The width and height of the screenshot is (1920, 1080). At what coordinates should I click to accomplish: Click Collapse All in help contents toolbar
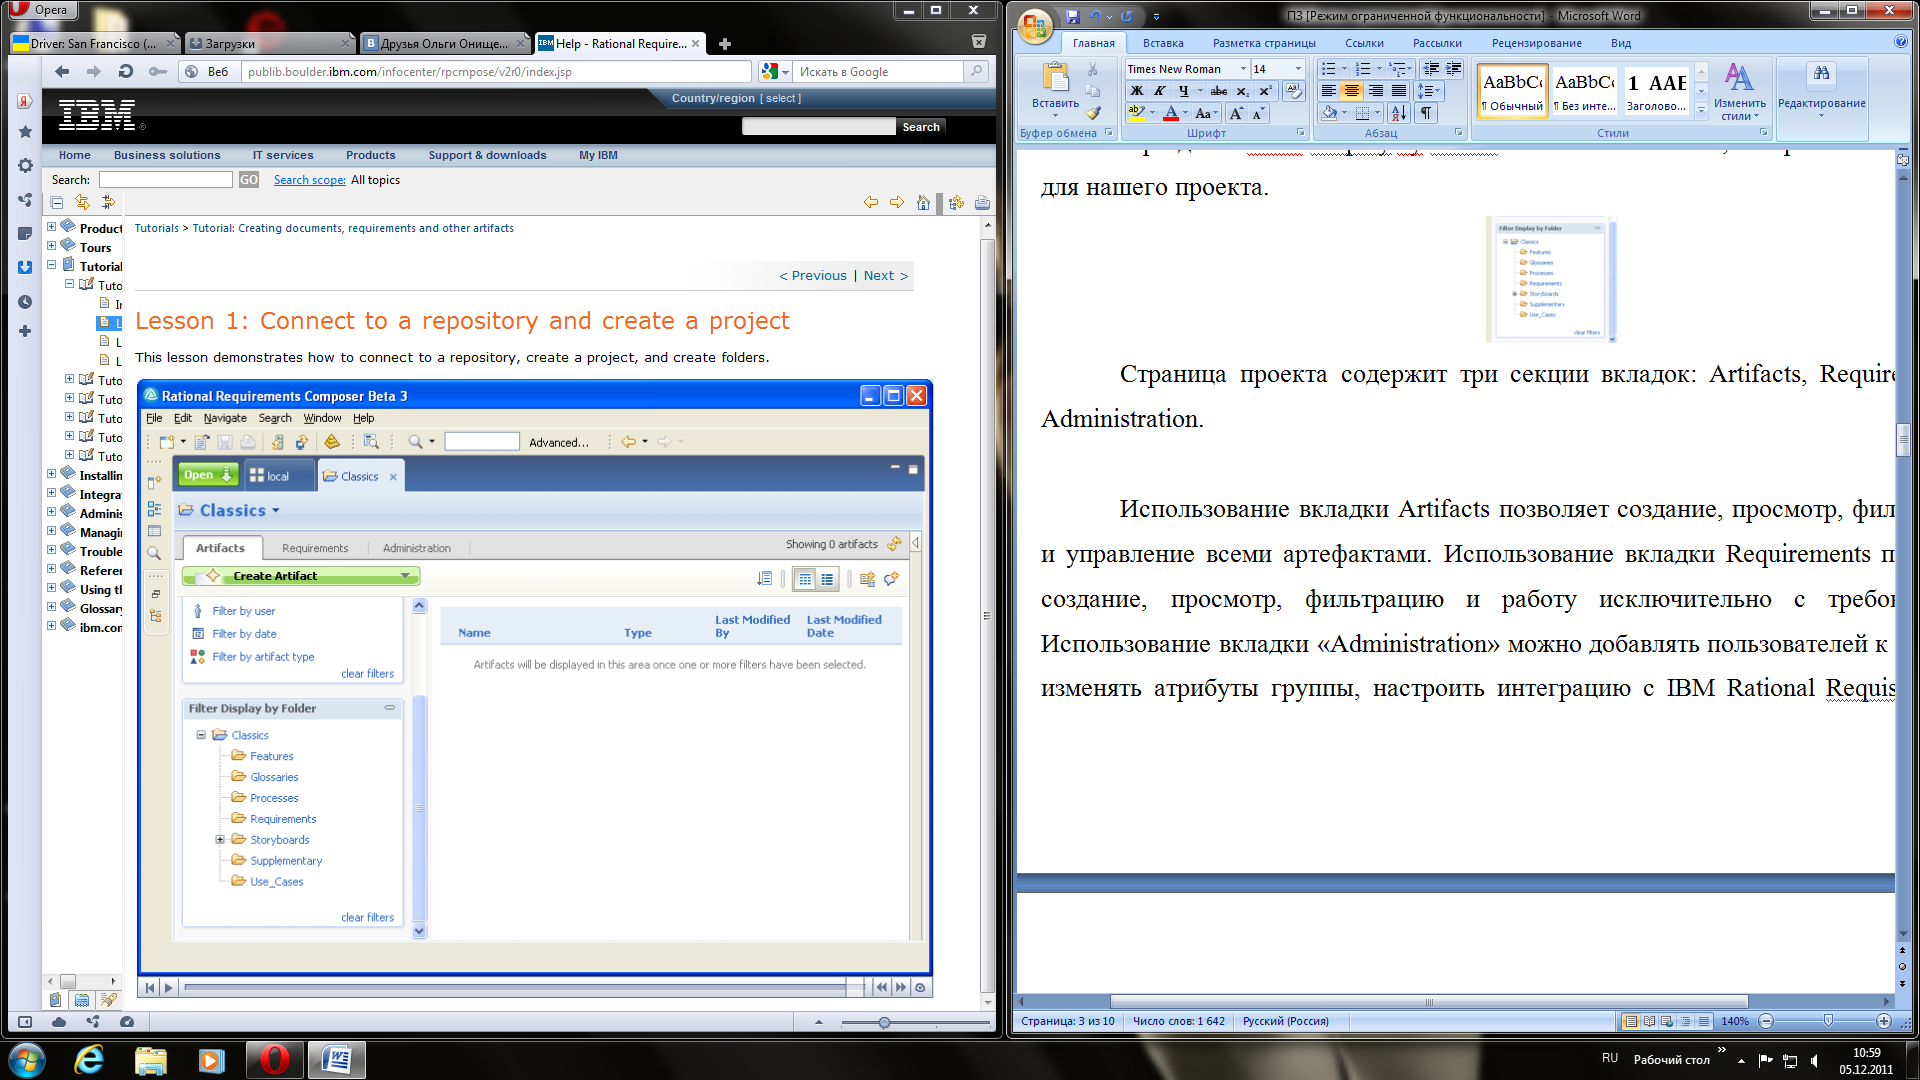(x=57, y=203)
